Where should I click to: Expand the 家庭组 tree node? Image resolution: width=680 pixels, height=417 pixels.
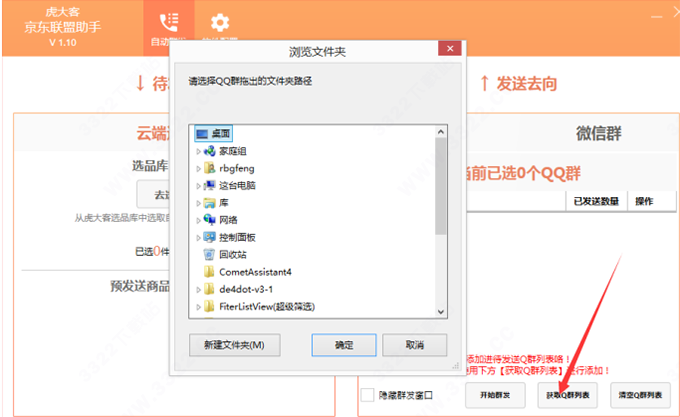coord(198,151)
